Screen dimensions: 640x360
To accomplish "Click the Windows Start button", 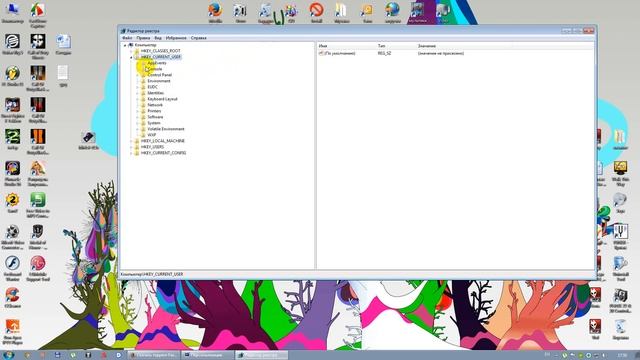I will click(9, 355).
